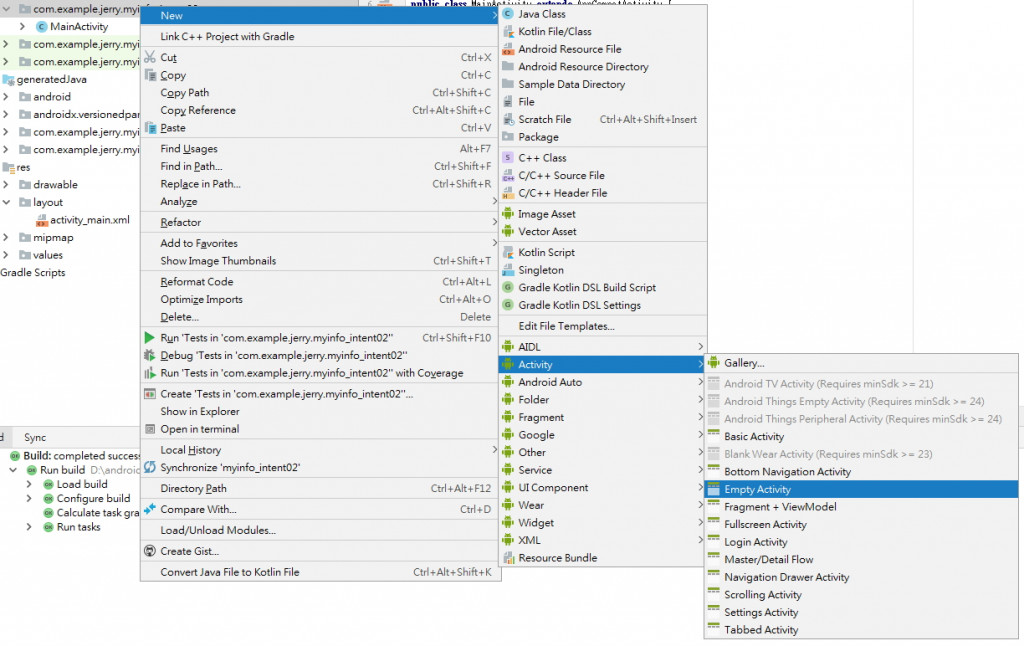The height and width of the screenshot is (646, 1024).
Task: Click Reformat Code entry
Action: 321,282
